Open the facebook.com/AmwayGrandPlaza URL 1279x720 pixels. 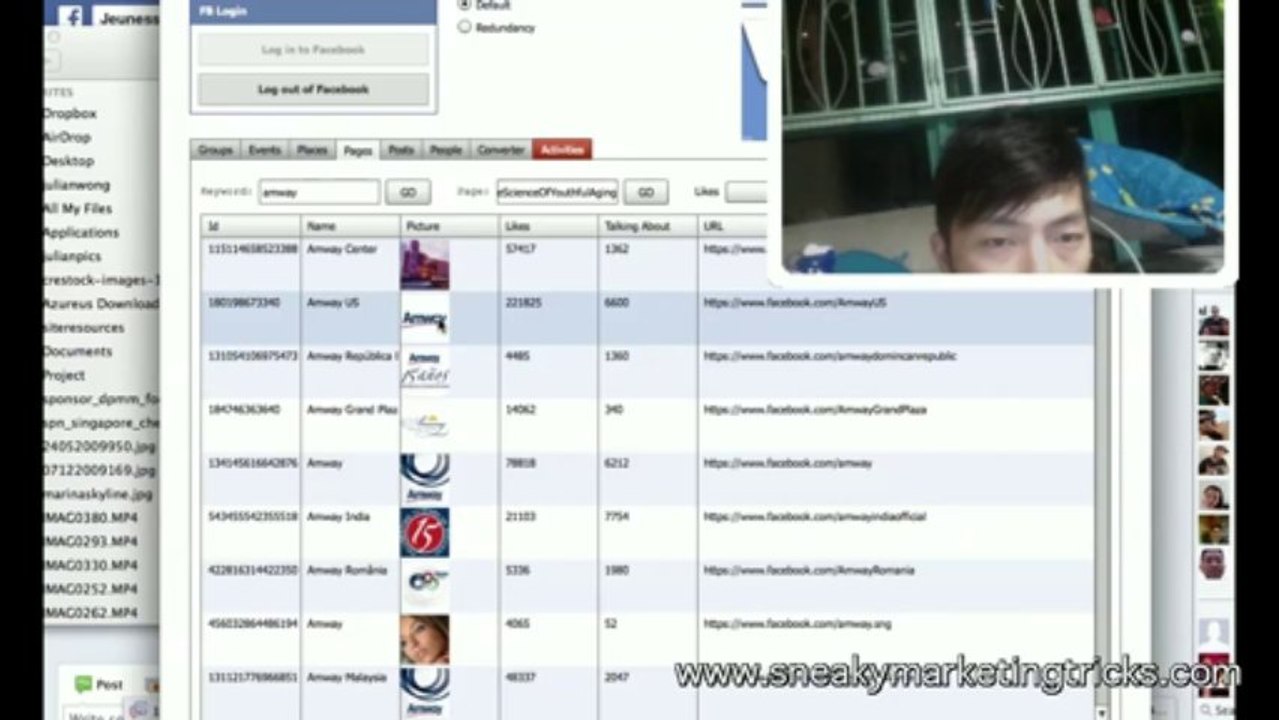(x=815, y=409)
